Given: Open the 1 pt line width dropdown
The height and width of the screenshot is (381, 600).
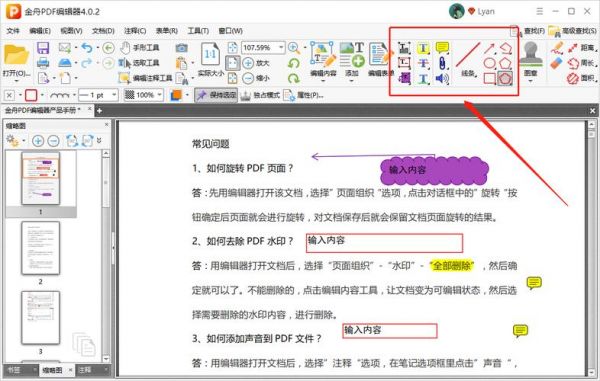Looking at the screenshot, I should 114,95.
